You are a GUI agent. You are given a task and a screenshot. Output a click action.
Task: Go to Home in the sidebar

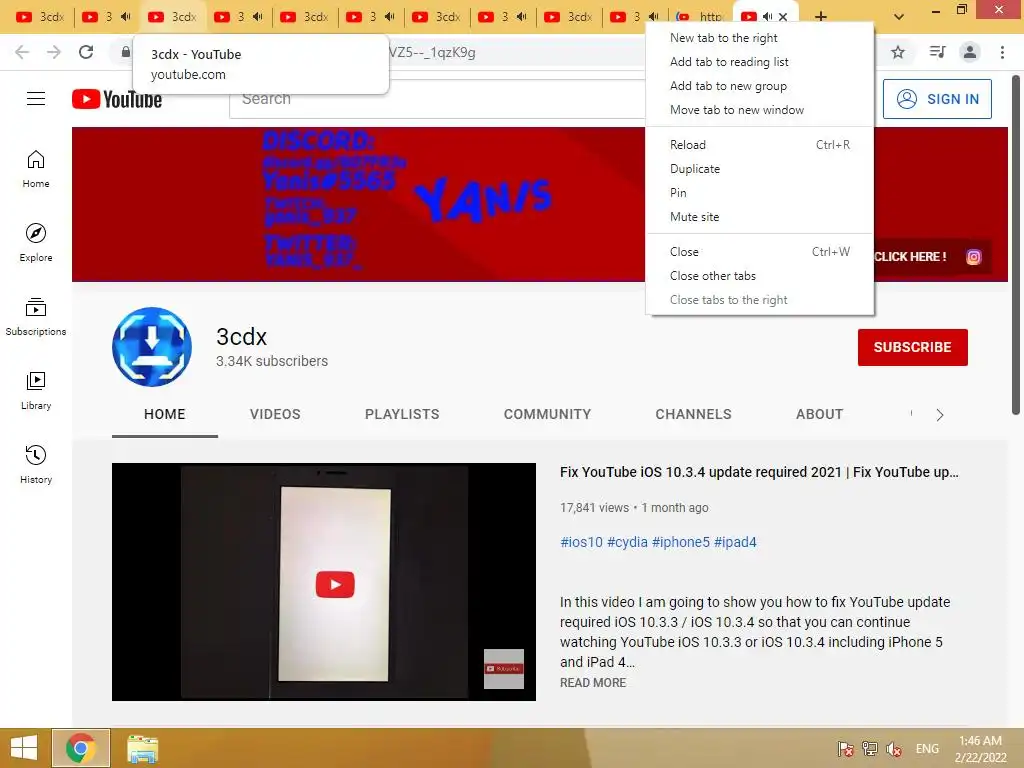coord(36,168)
